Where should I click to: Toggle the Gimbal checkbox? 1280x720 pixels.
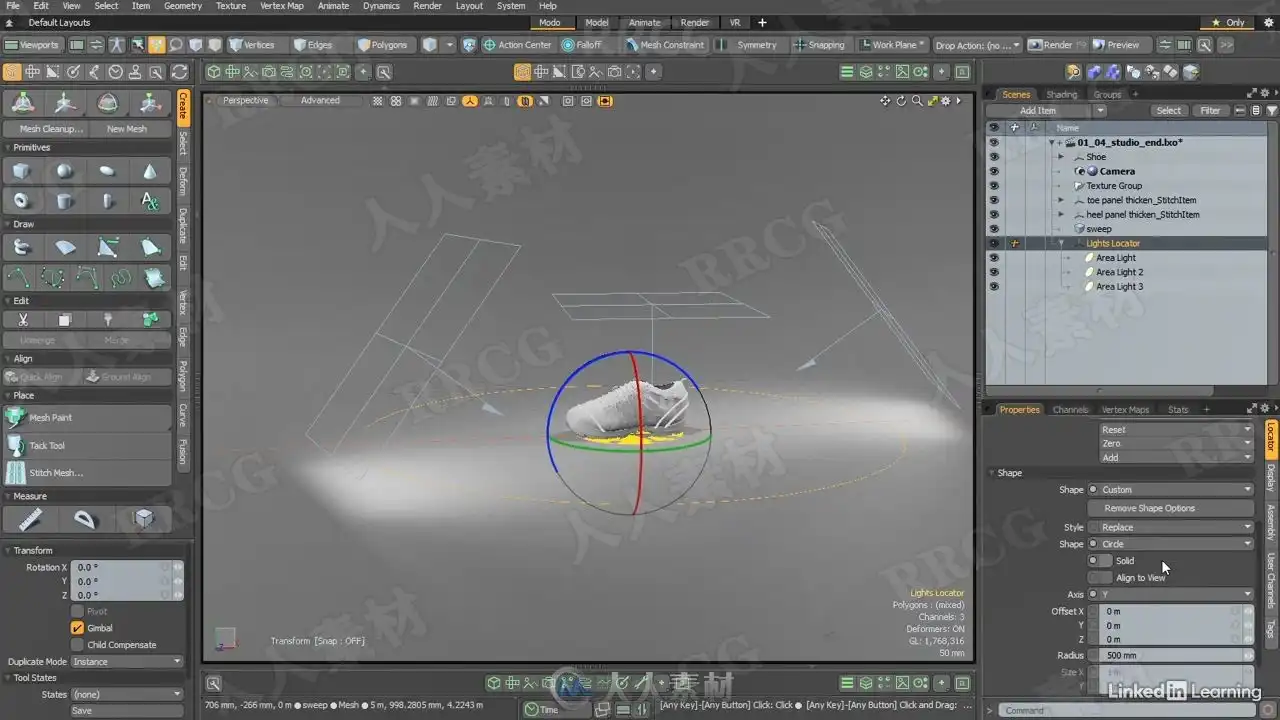[77, 628]
